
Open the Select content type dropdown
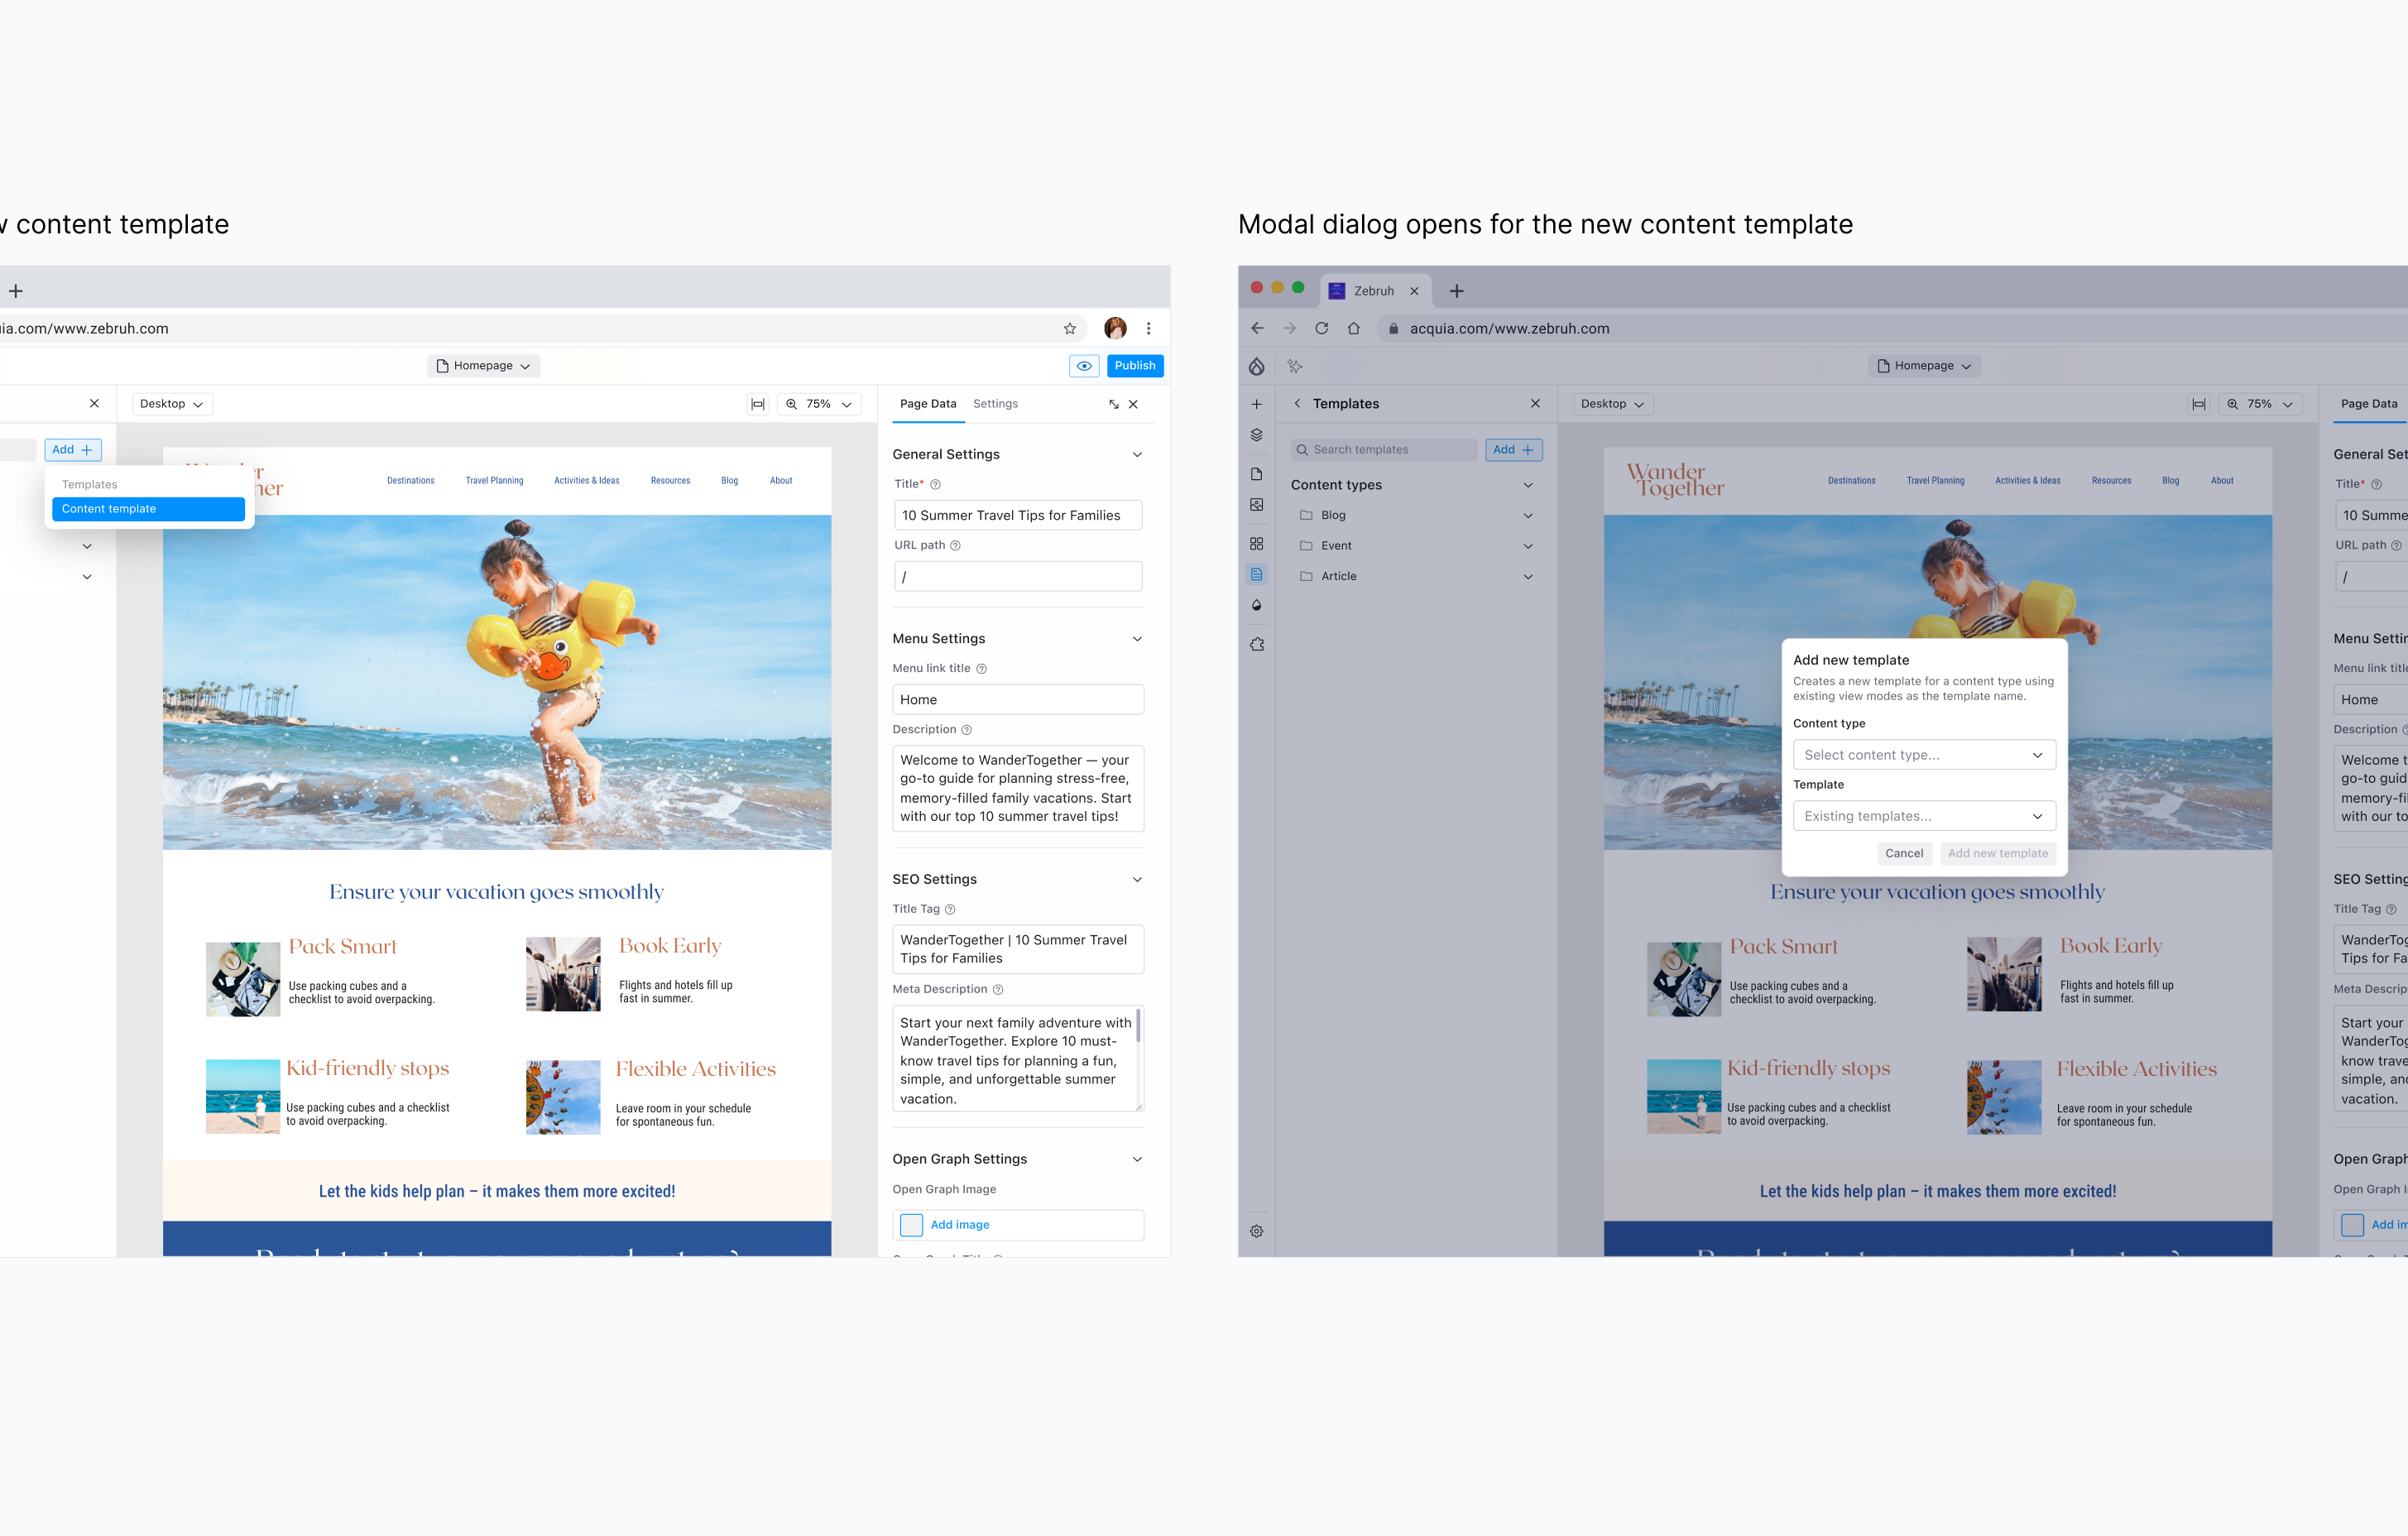coord(1923,755)
